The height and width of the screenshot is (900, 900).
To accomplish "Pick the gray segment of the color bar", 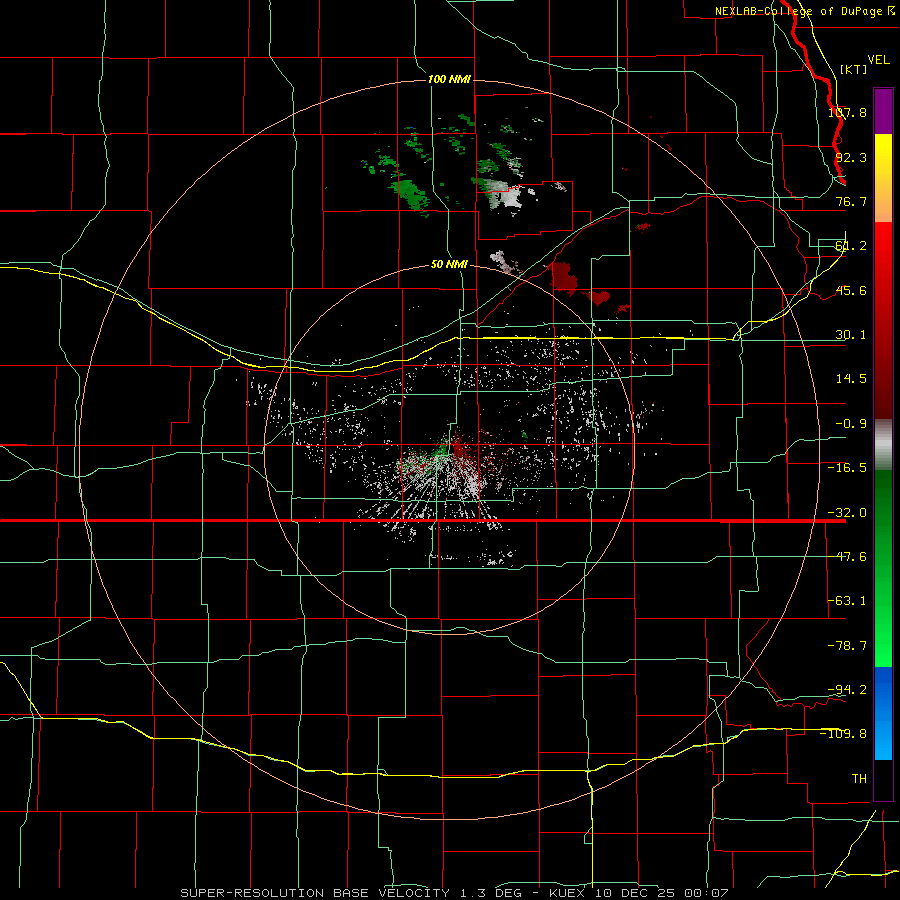I will coord(883,445).
